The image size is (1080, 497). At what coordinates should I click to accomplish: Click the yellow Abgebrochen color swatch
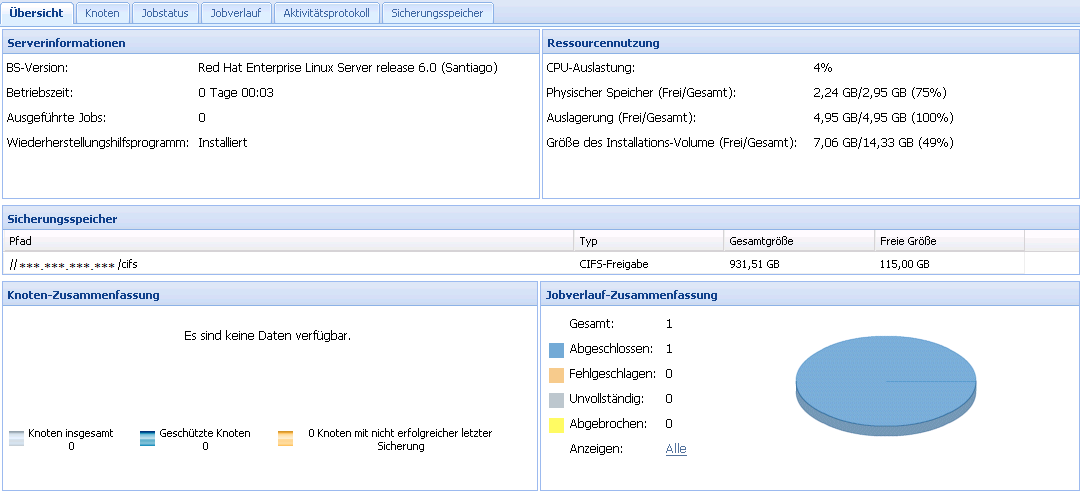[557, 425]
